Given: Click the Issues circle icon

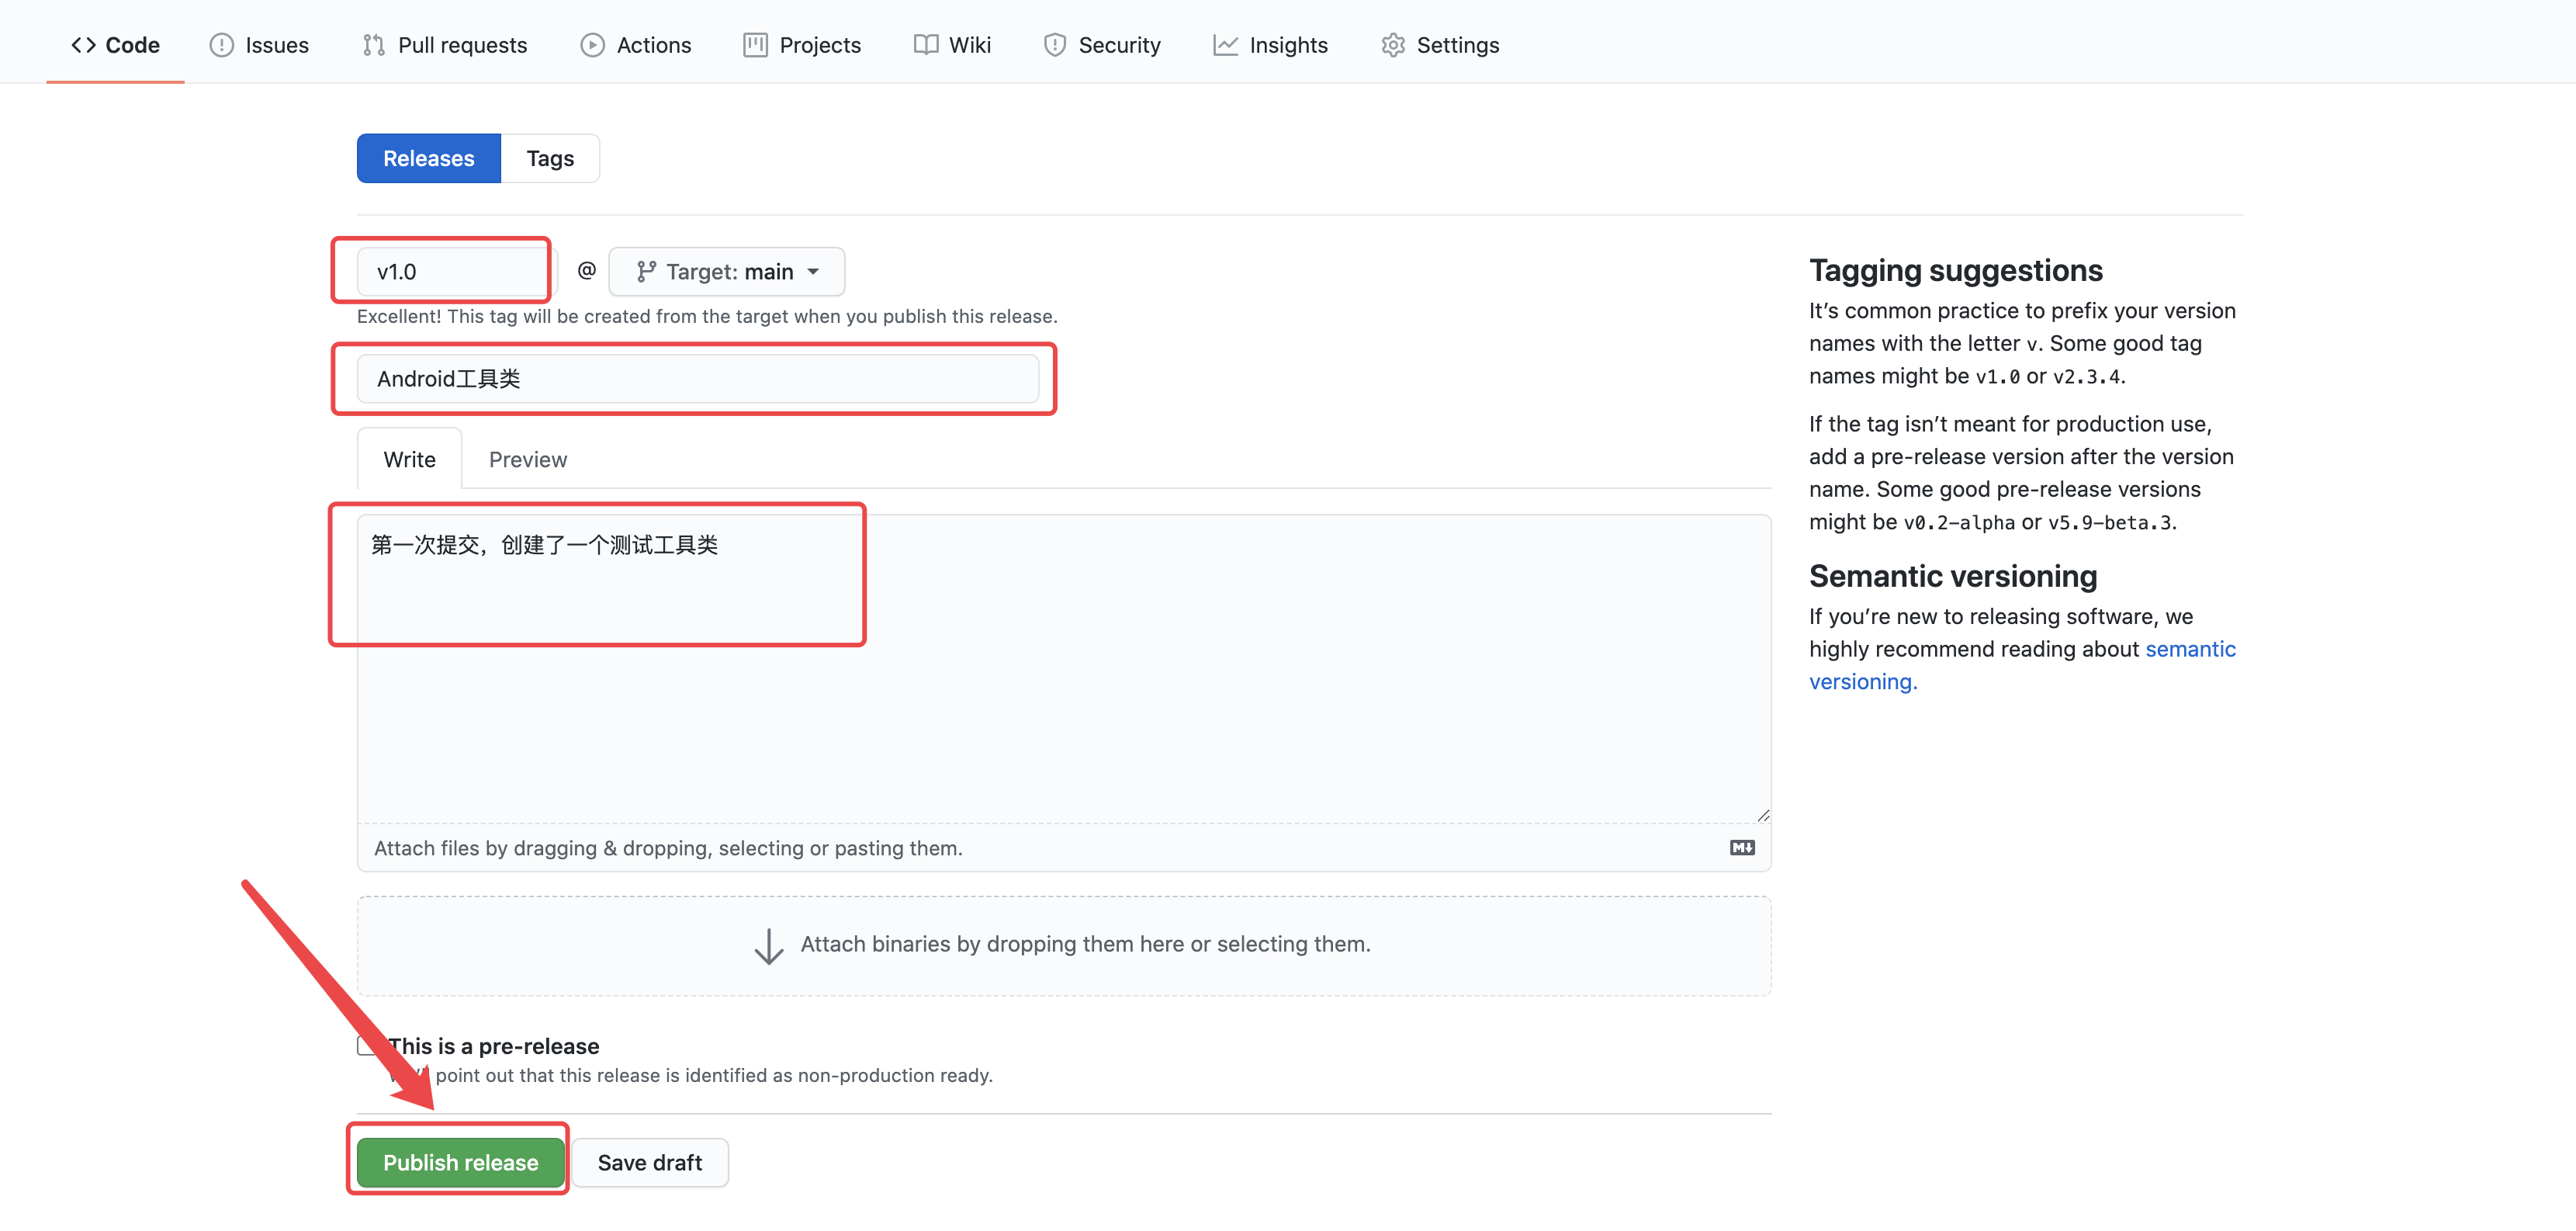Looking at the screenshot, I should pos(221,45).
